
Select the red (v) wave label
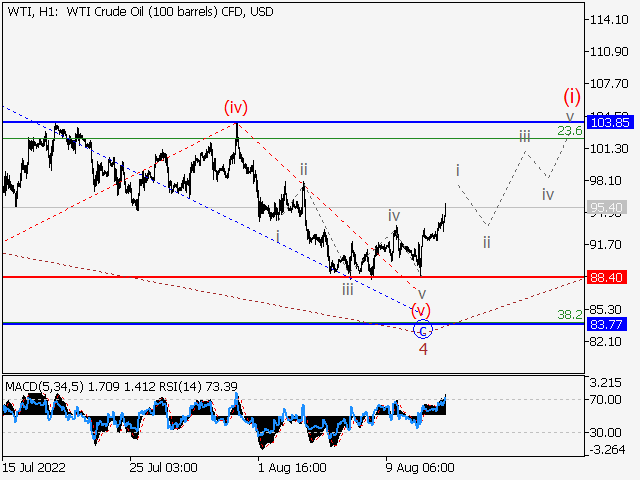click(420, 310)
